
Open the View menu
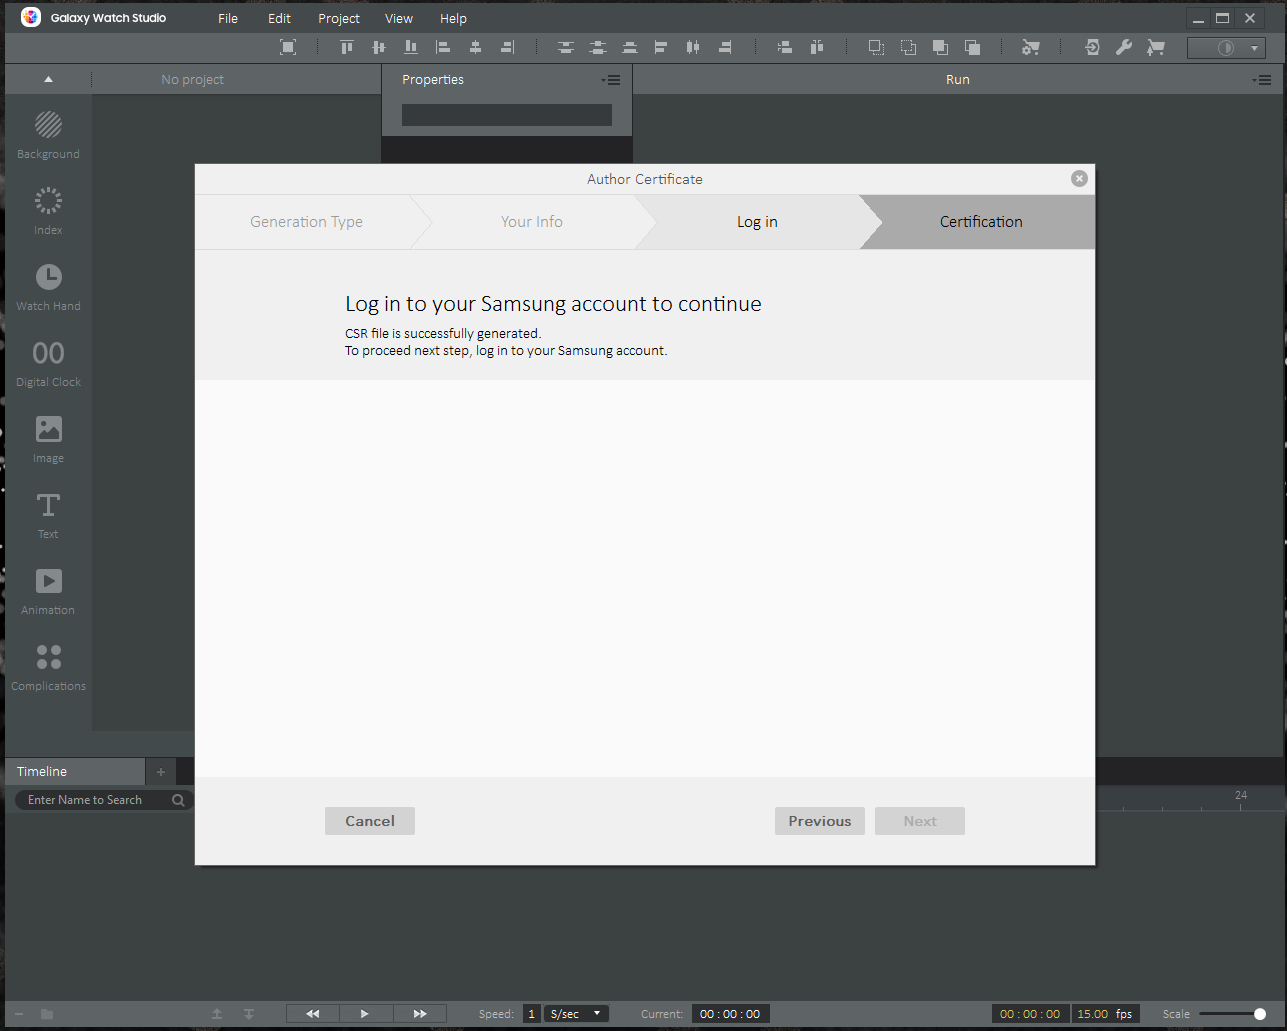tap(398, 18)
